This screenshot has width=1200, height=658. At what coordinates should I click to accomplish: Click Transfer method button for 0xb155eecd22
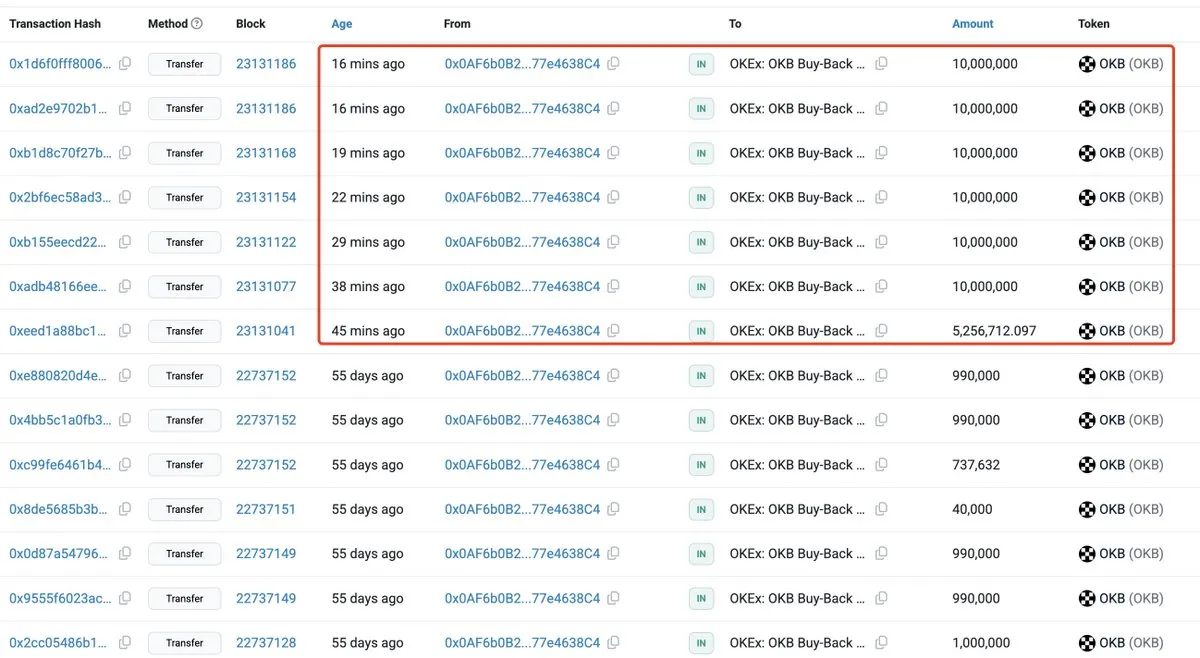click(x=185, y=242)
